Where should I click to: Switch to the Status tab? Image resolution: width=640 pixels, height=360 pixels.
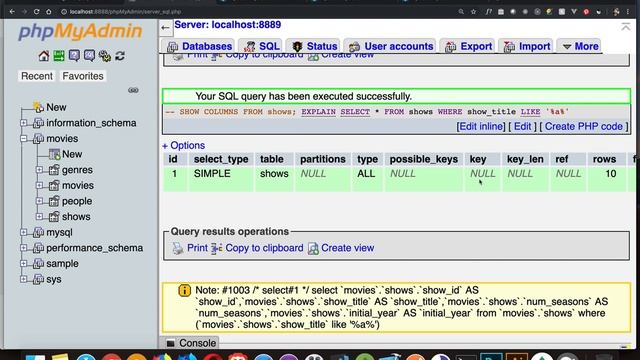pos(314,46)
